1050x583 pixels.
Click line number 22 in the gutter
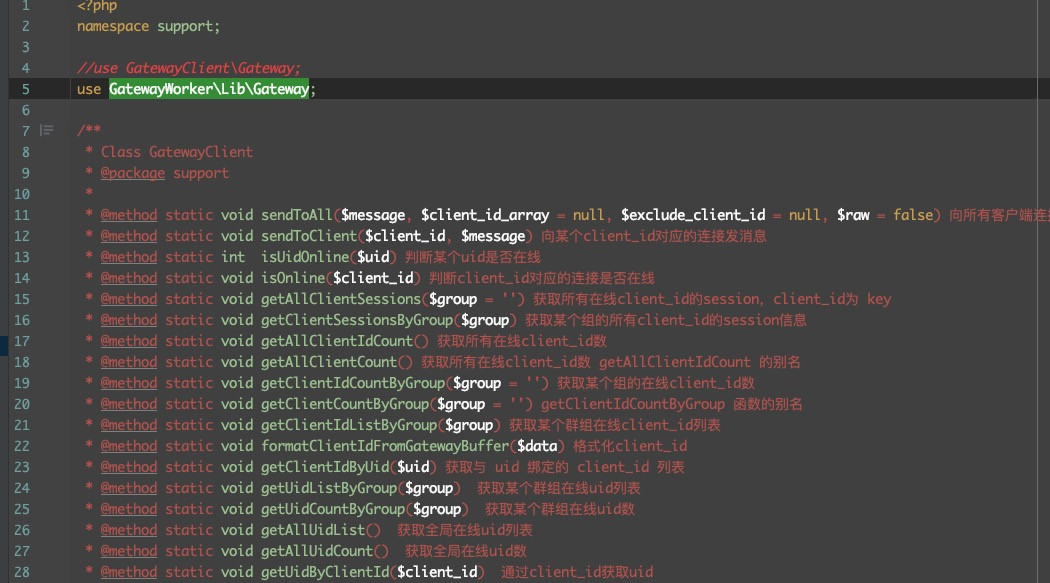pyautogui.click(x=22, y=446)
